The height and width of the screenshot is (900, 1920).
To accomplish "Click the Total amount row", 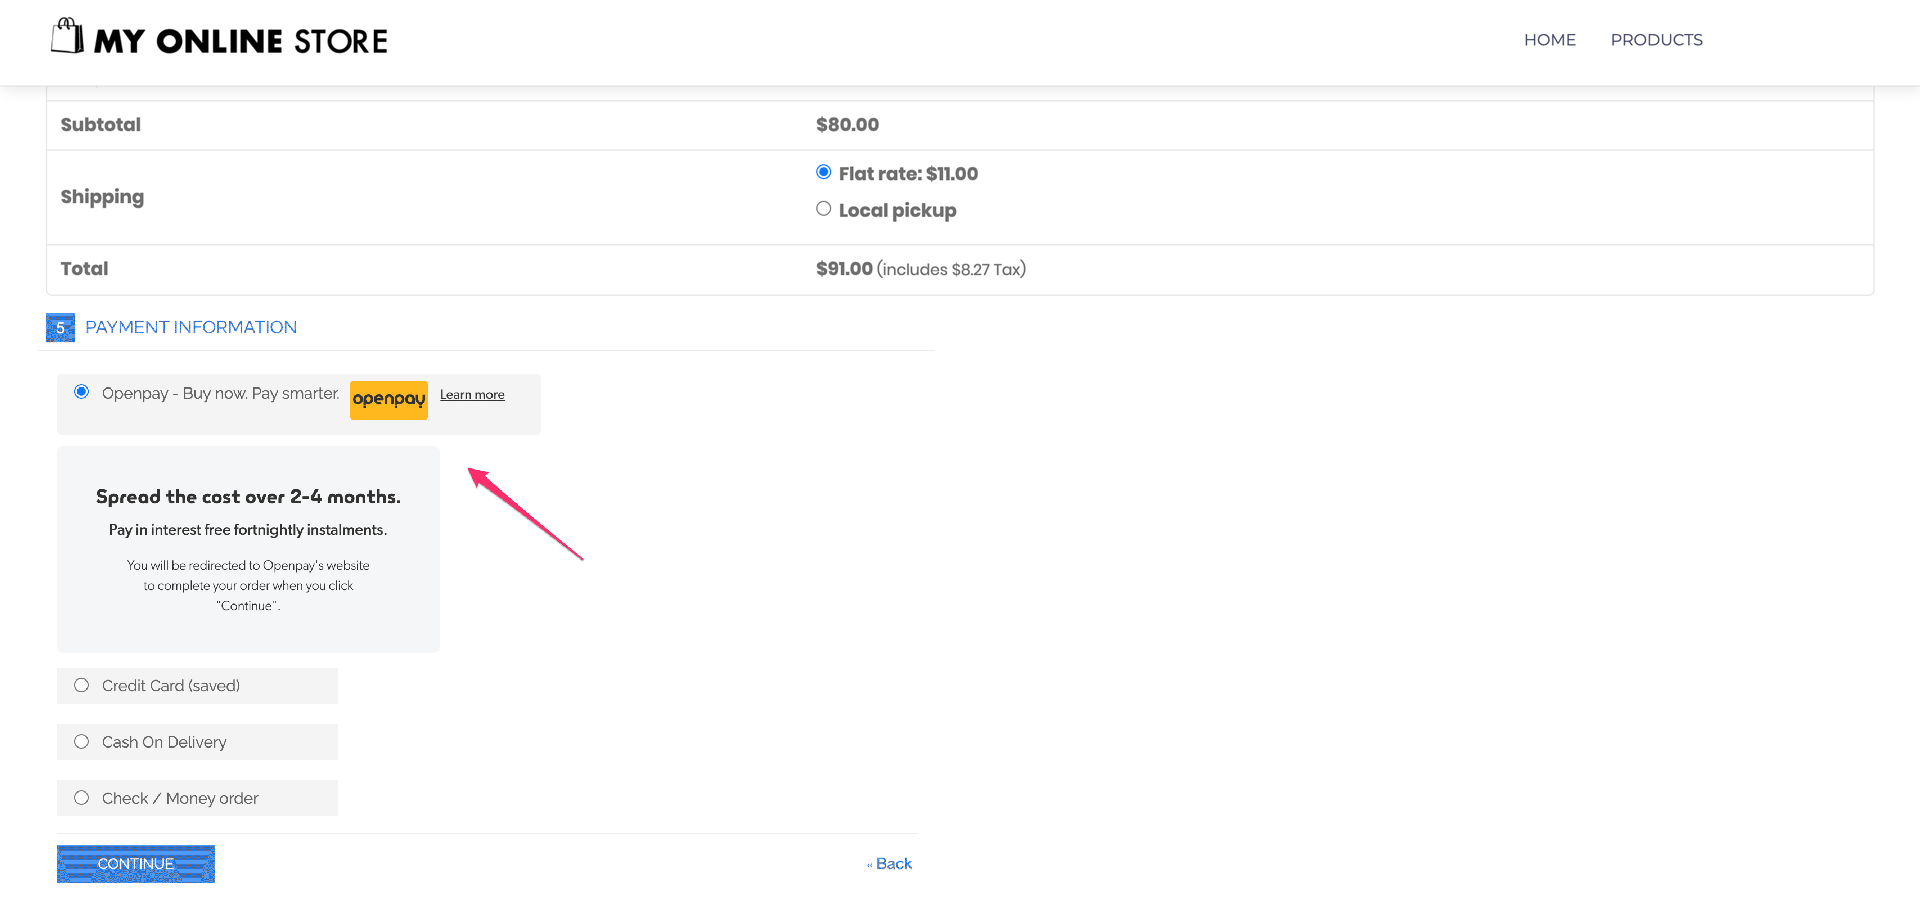I will coord(845,268).
